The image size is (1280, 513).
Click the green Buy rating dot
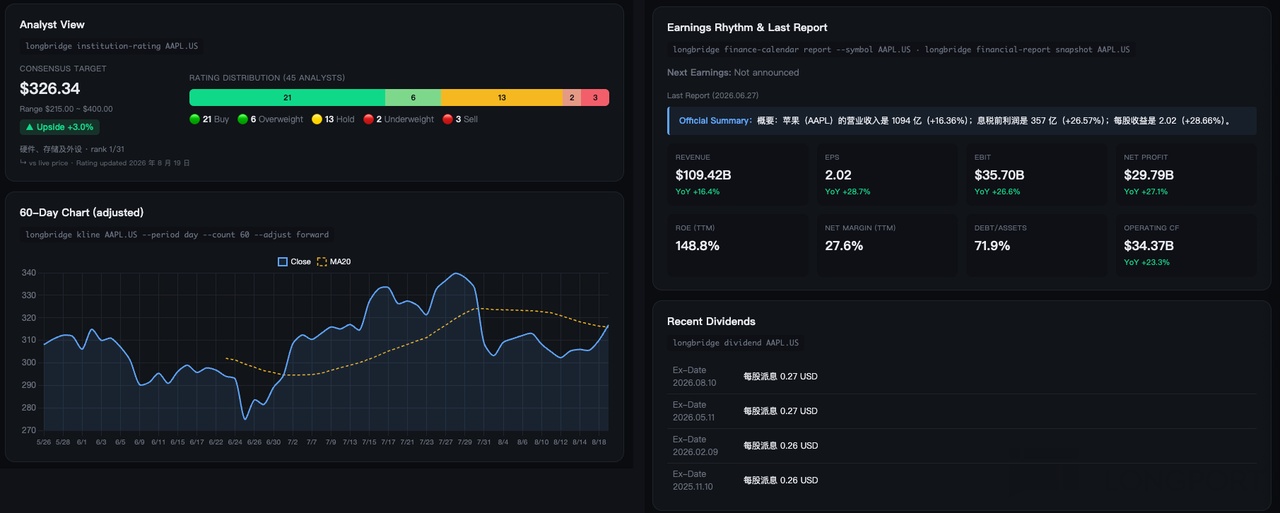point(195,119)
